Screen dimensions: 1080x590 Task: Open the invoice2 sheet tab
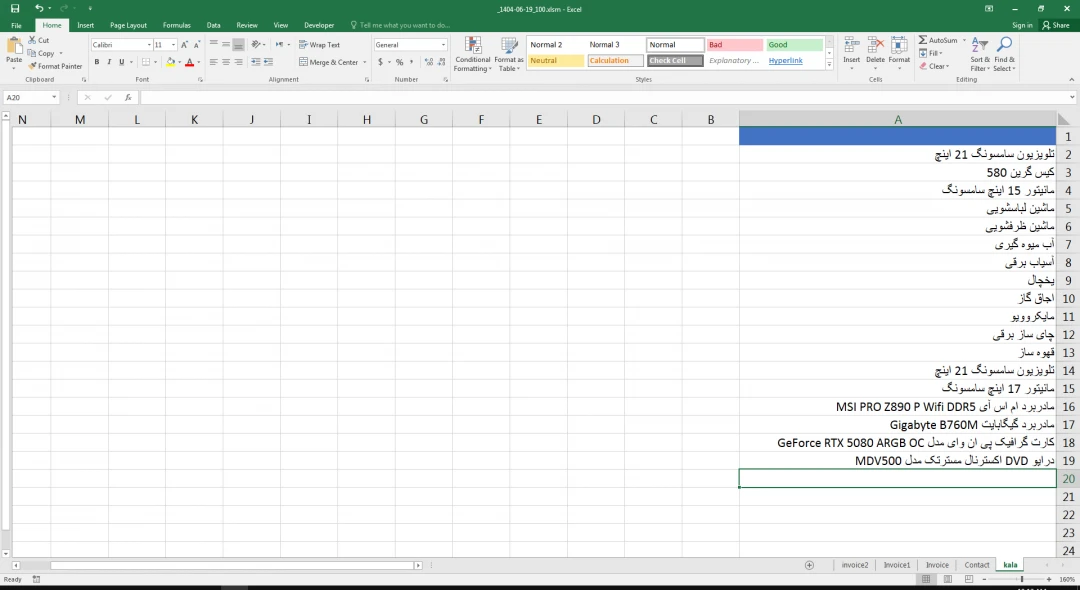tap(855, 565)
